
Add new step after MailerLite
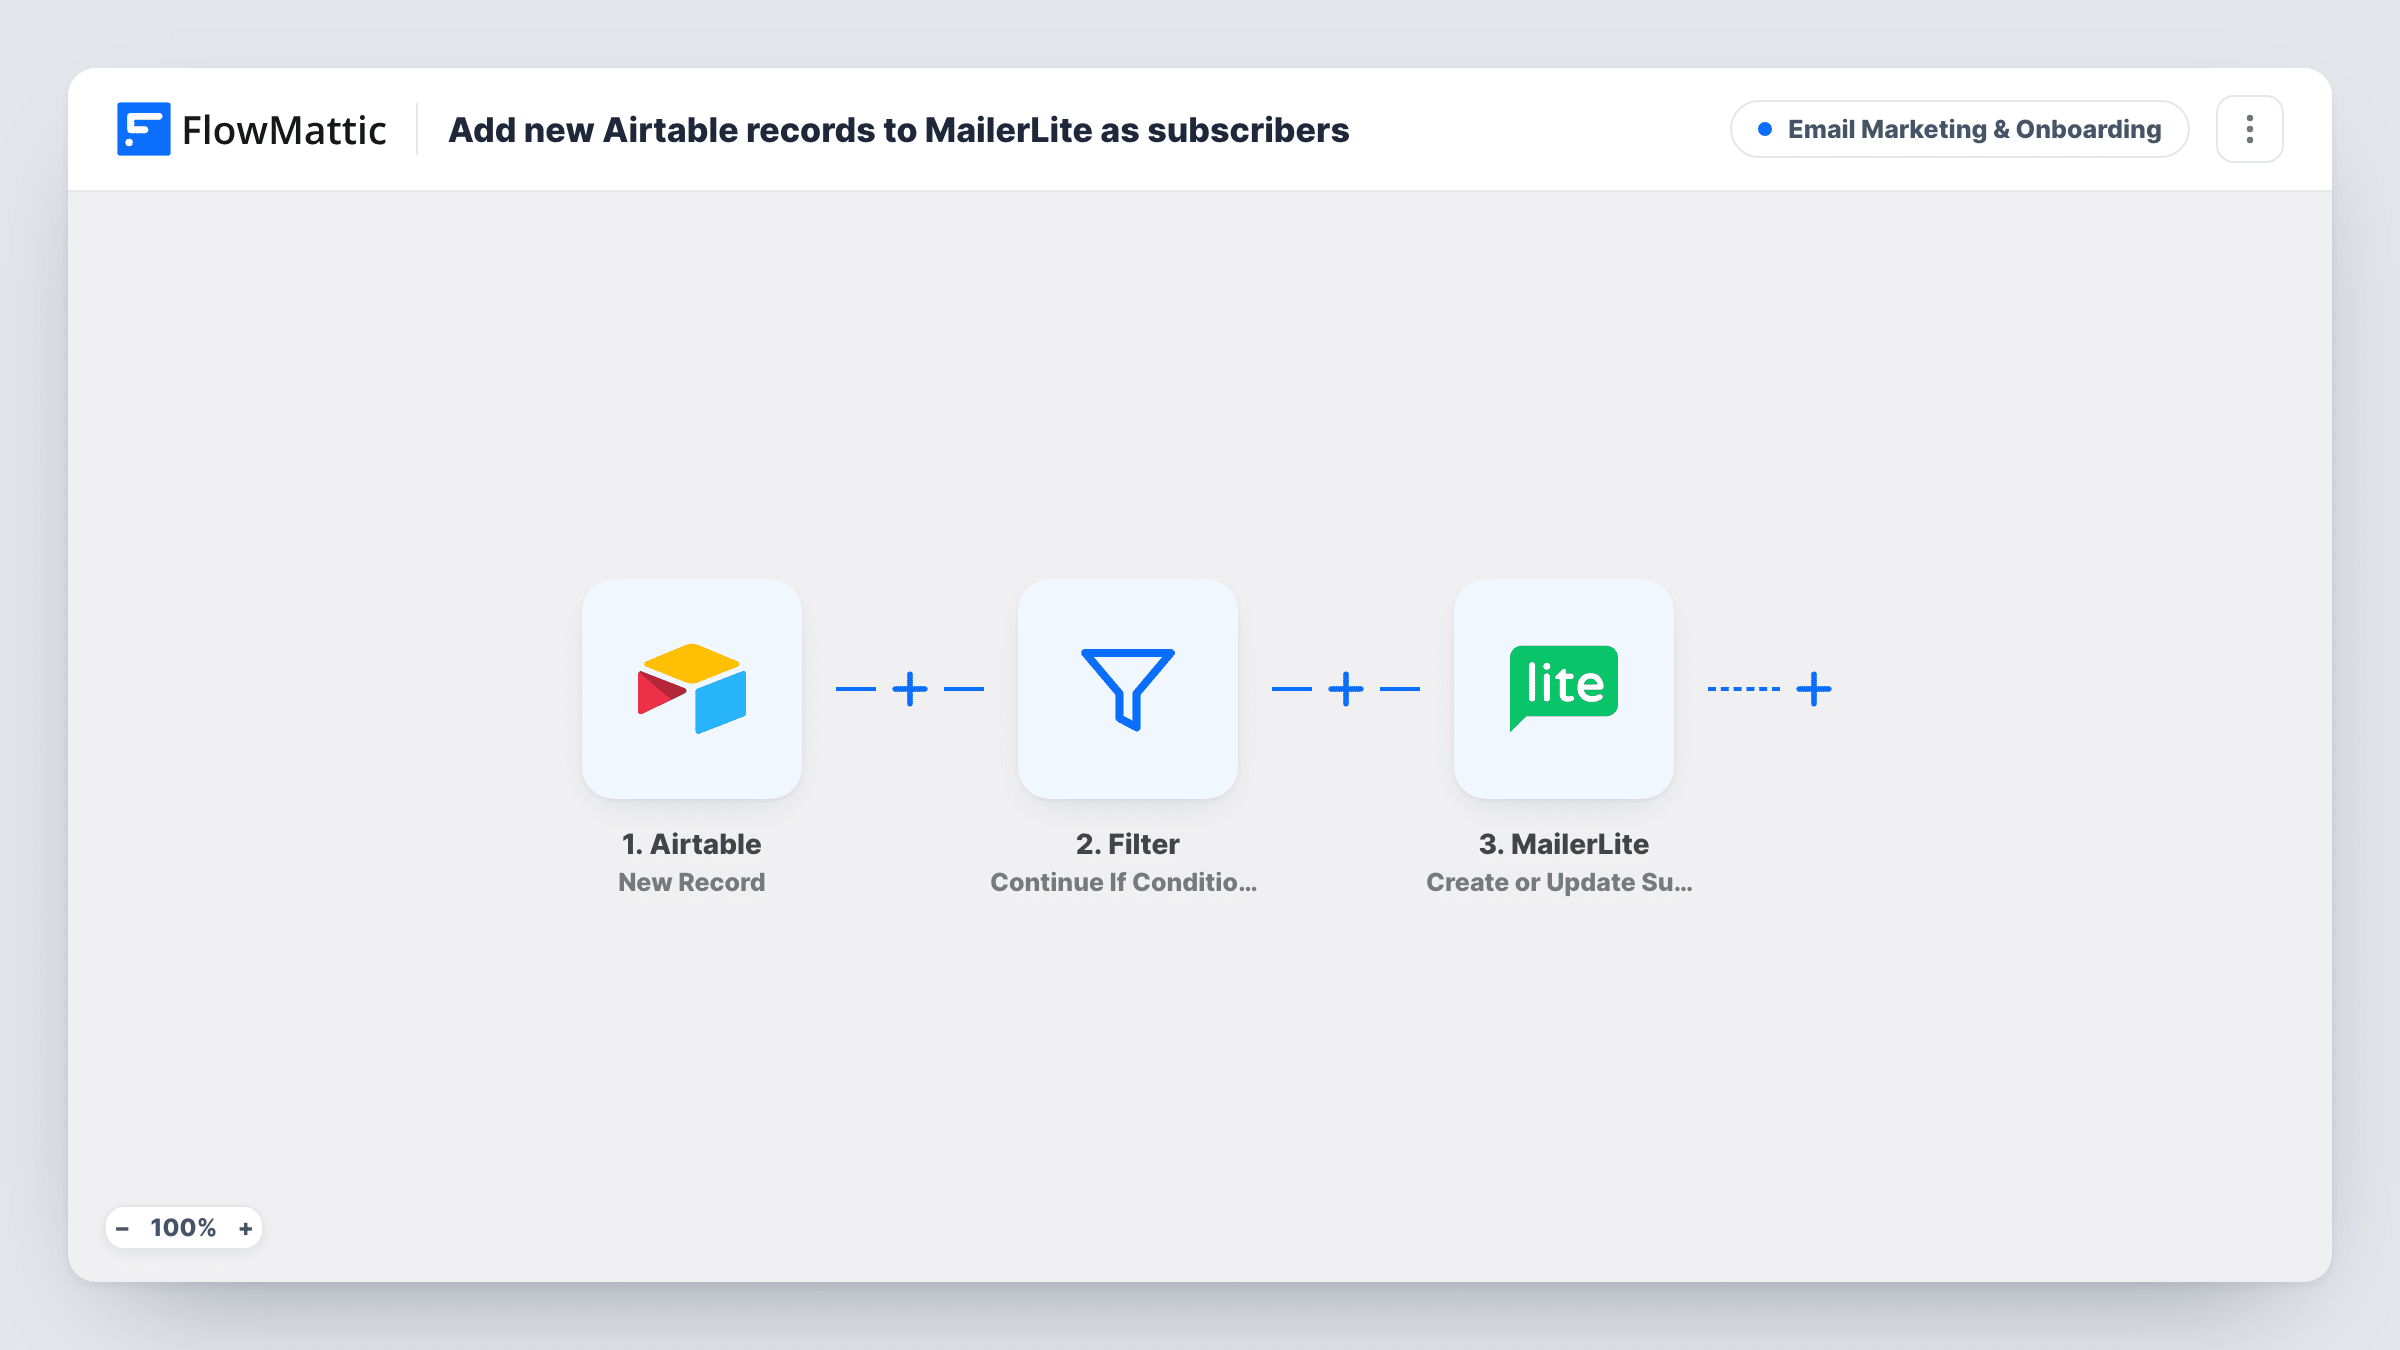pyautogui.click(x=1814, y=689)
